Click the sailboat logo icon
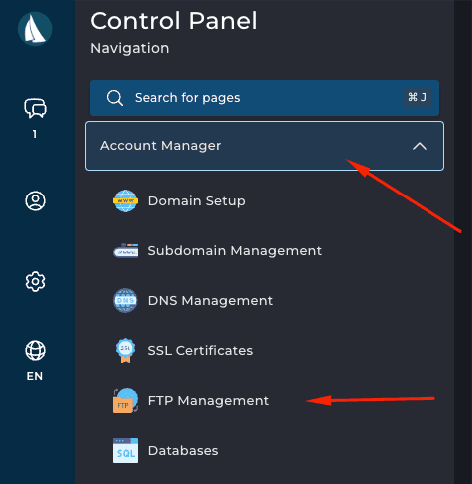This screenshot has width=472, height=484. (x=35, y=29)
